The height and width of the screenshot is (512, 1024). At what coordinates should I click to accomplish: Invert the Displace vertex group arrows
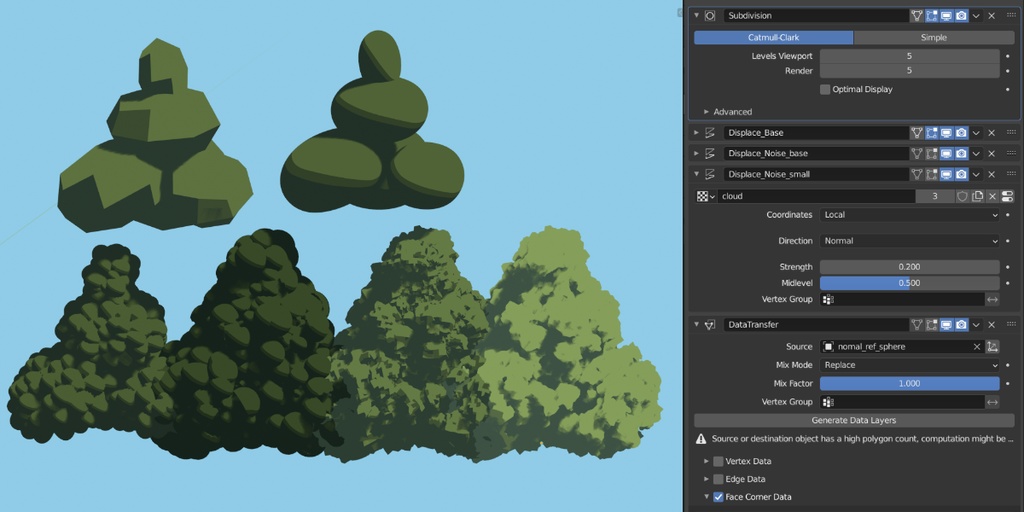993,299
